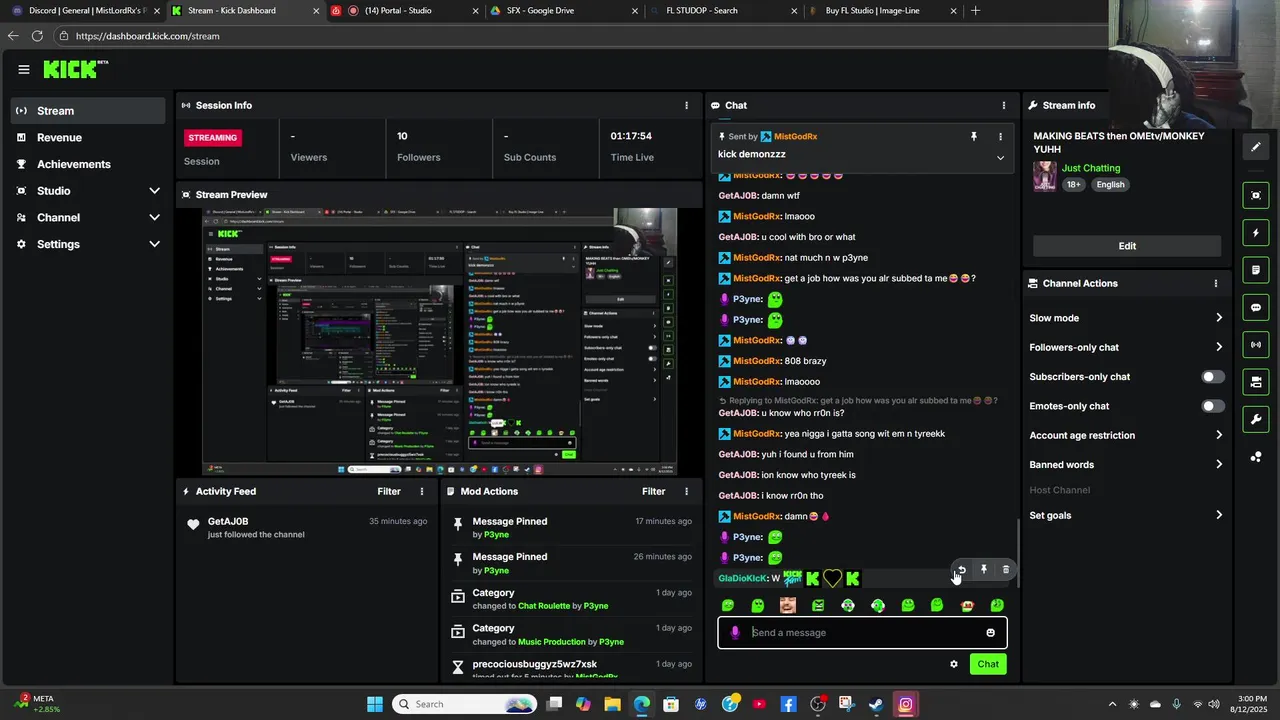Open Account age restriction options
Image resolution: width=1280 pixels, height=720 pixels.
pyautogui.click(x=1126, y=435)
